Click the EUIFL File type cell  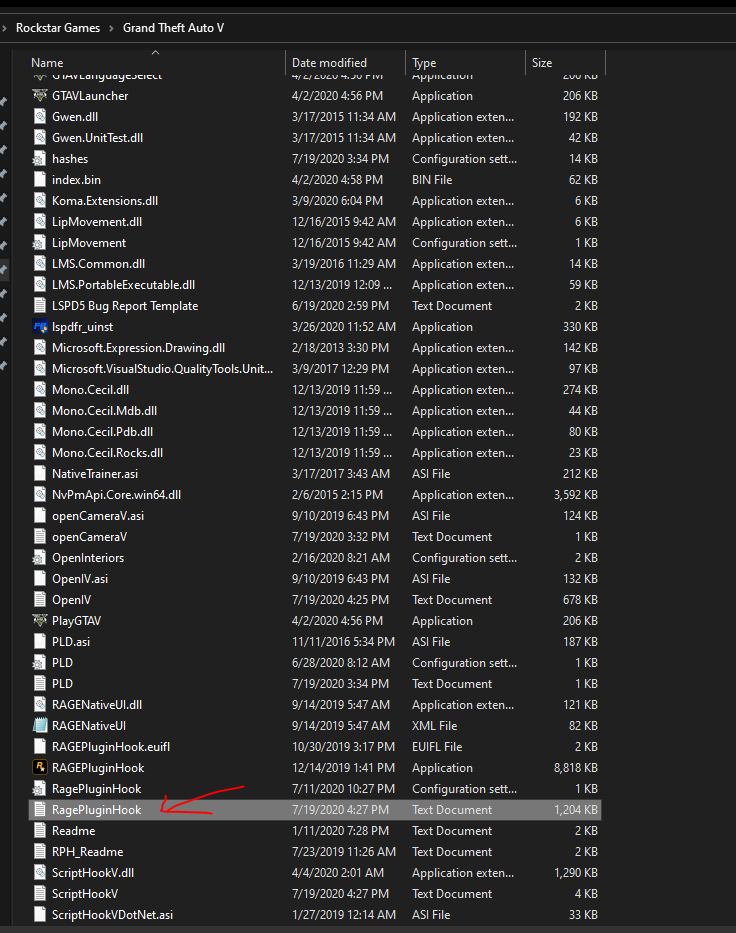pos(437,747)
